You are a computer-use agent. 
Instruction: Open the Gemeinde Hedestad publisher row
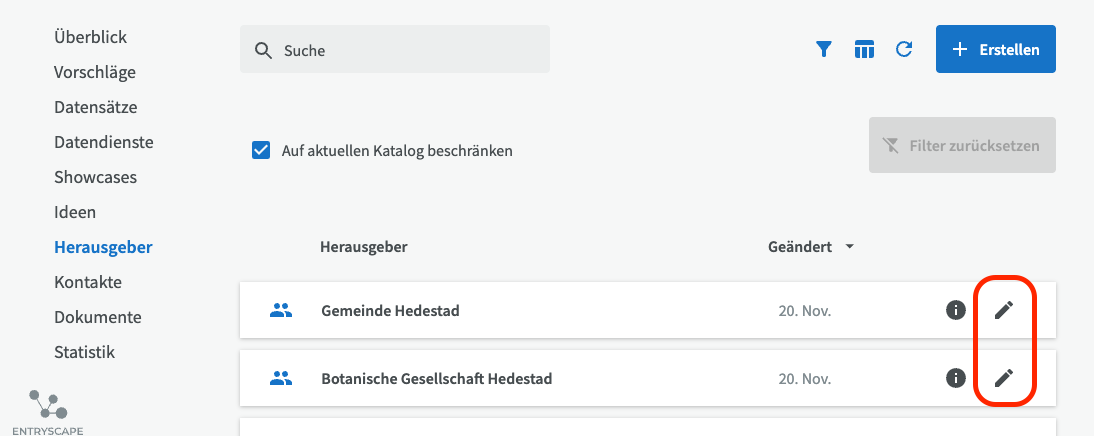point(390,311)
